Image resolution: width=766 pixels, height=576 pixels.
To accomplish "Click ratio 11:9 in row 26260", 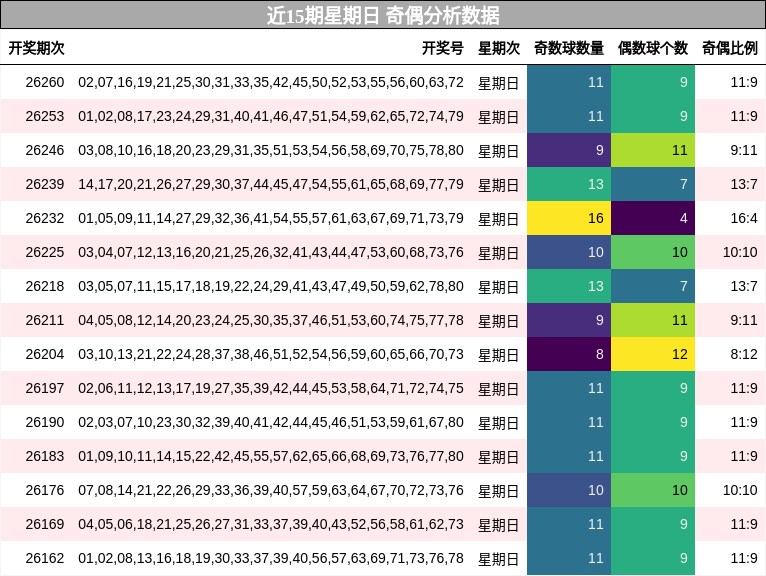I will (744, 82).
